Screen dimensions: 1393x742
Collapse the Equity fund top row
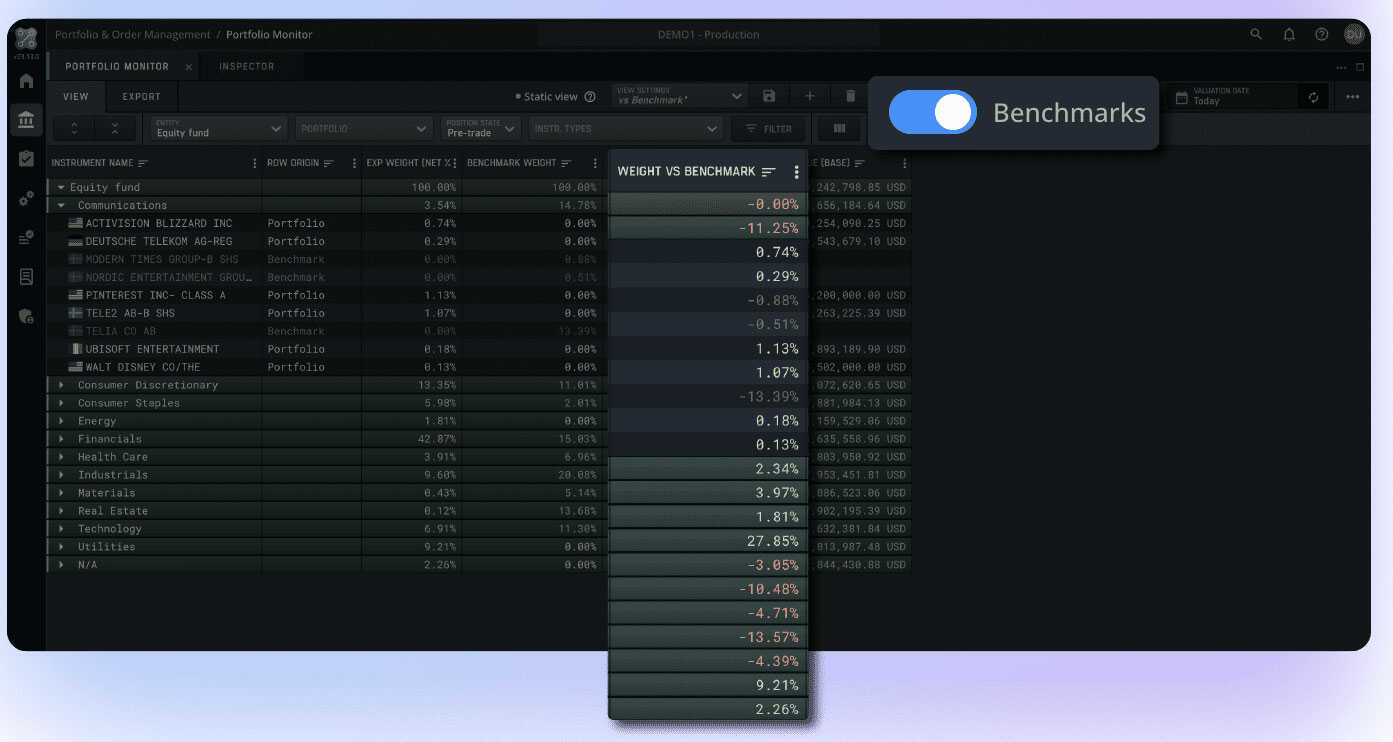pyautogui.click(x=61, y=187)
